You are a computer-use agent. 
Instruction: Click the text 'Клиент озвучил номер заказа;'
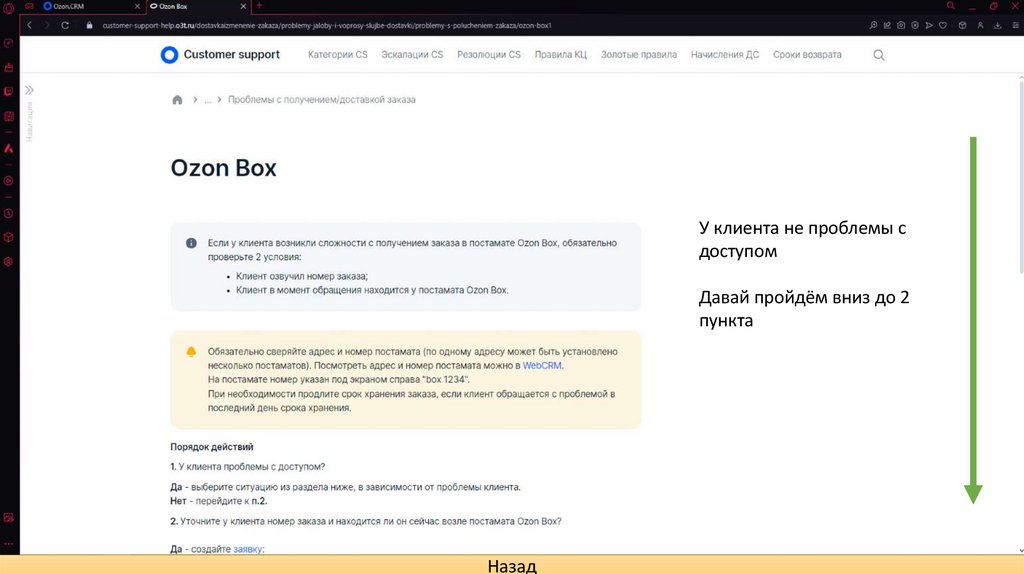(302, 276)
